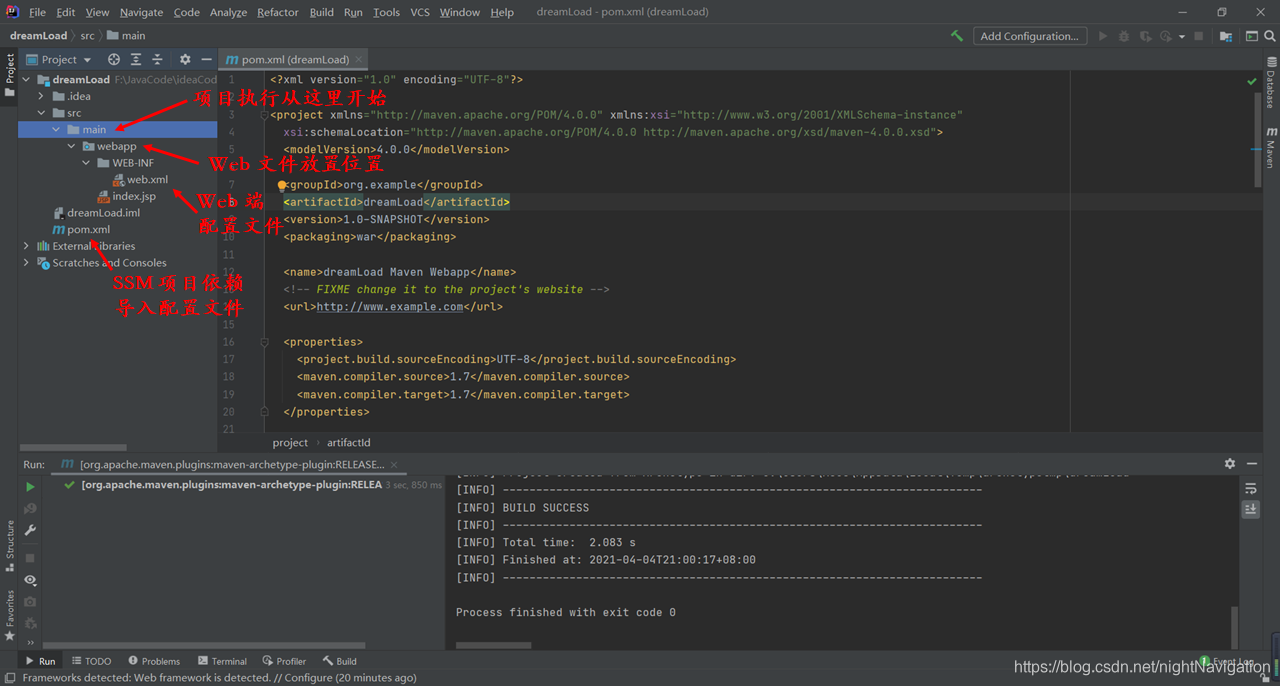Rerun Maven task with green play icon

click(30, 487)
